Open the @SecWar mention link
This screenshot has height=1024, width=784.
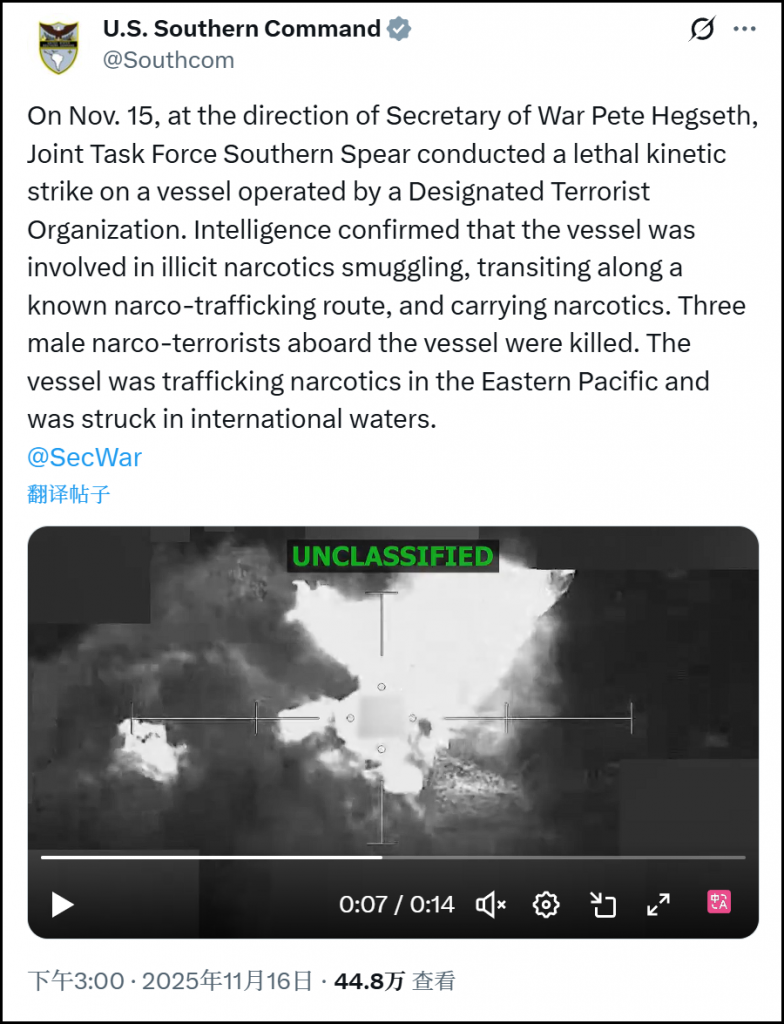click(84, 457)
